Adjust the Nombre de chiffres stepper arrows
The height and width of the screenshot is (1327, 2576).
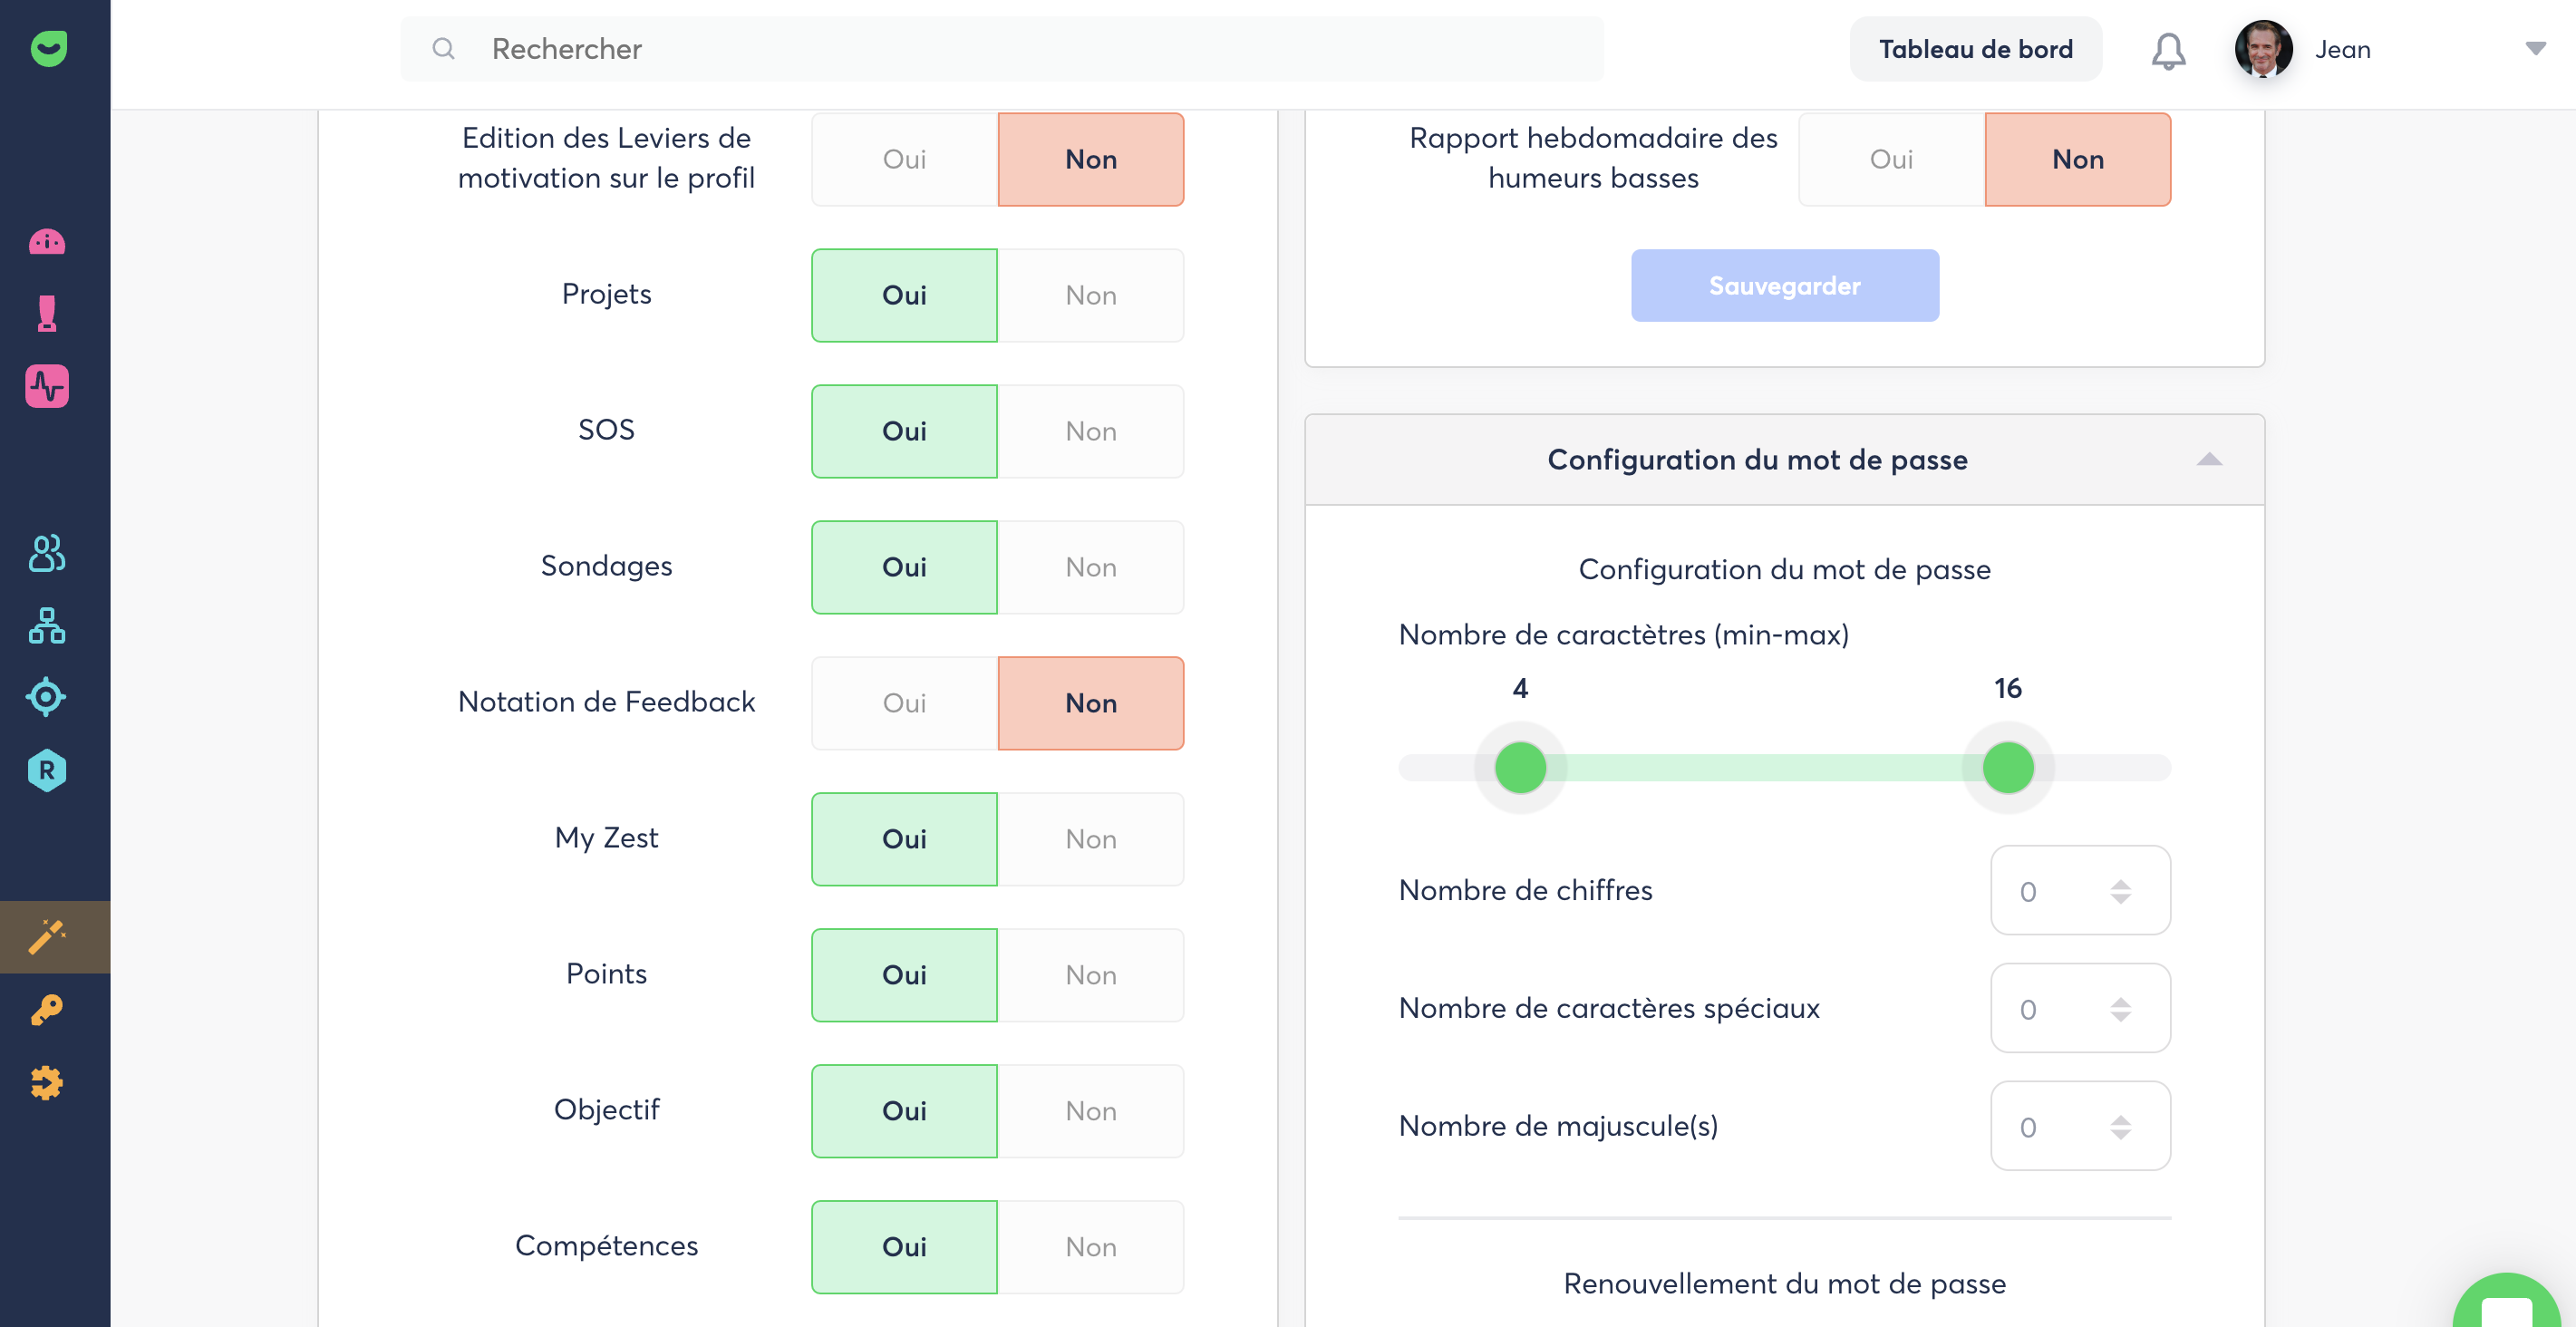tap(2120, 891)
